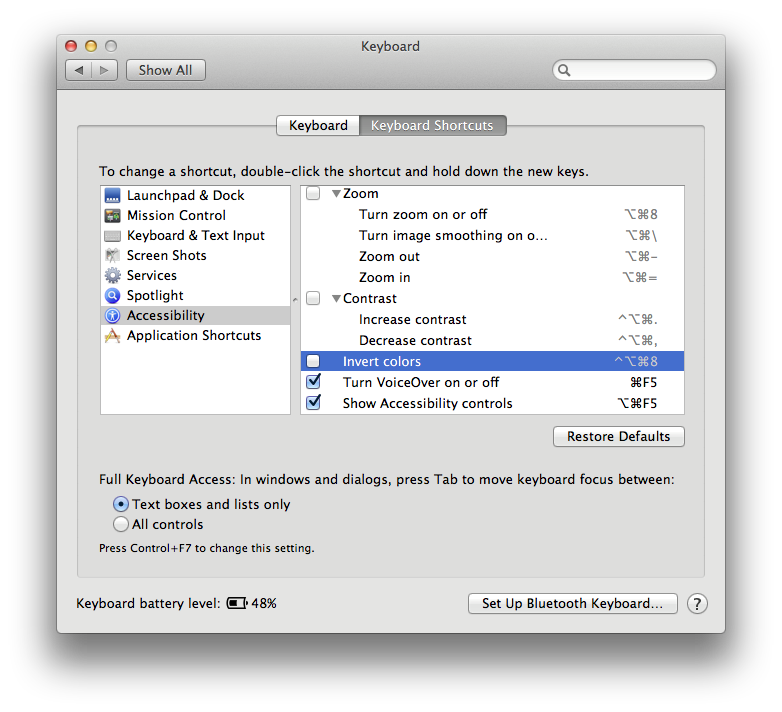Select the Zoom in shortcut row
Screen dimensions: 782x712
(492, 277)
